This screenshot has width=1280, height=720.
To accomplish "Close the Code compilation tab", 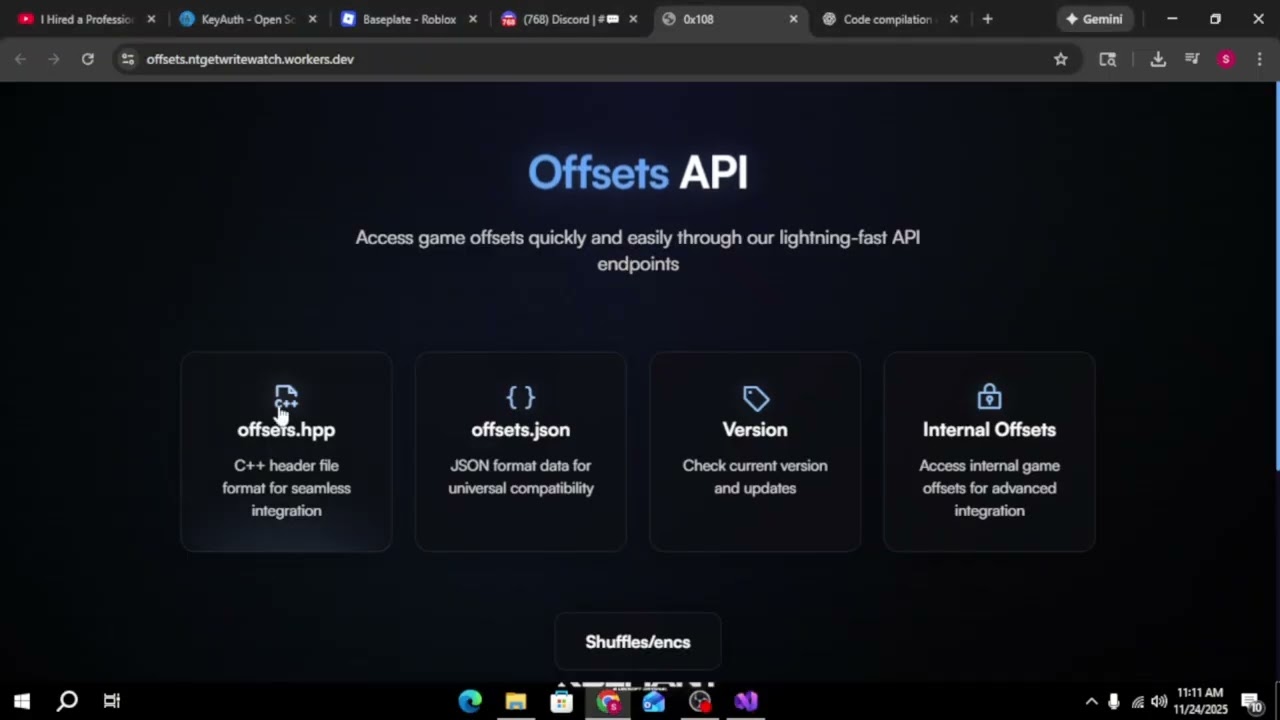I will pyautogui.click(x=954, y=19).
